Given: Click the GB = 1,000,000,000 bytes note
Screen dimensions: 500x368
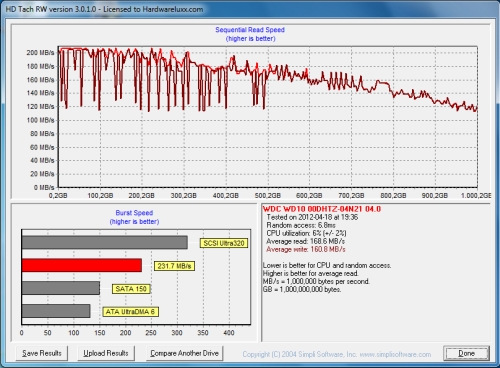Looking at the screenshot, I should (x=302, y=289).
